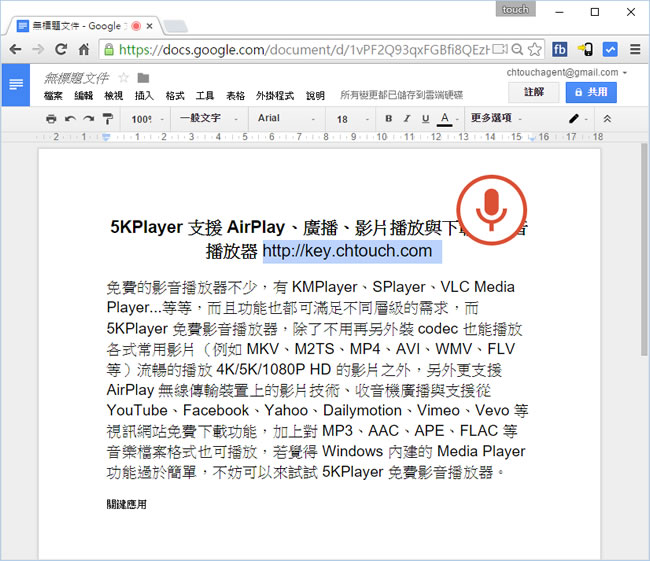650x561 pixels.
Task: Open the 外掛程式 add-ons menu
Action: click(x=274, y=96)
